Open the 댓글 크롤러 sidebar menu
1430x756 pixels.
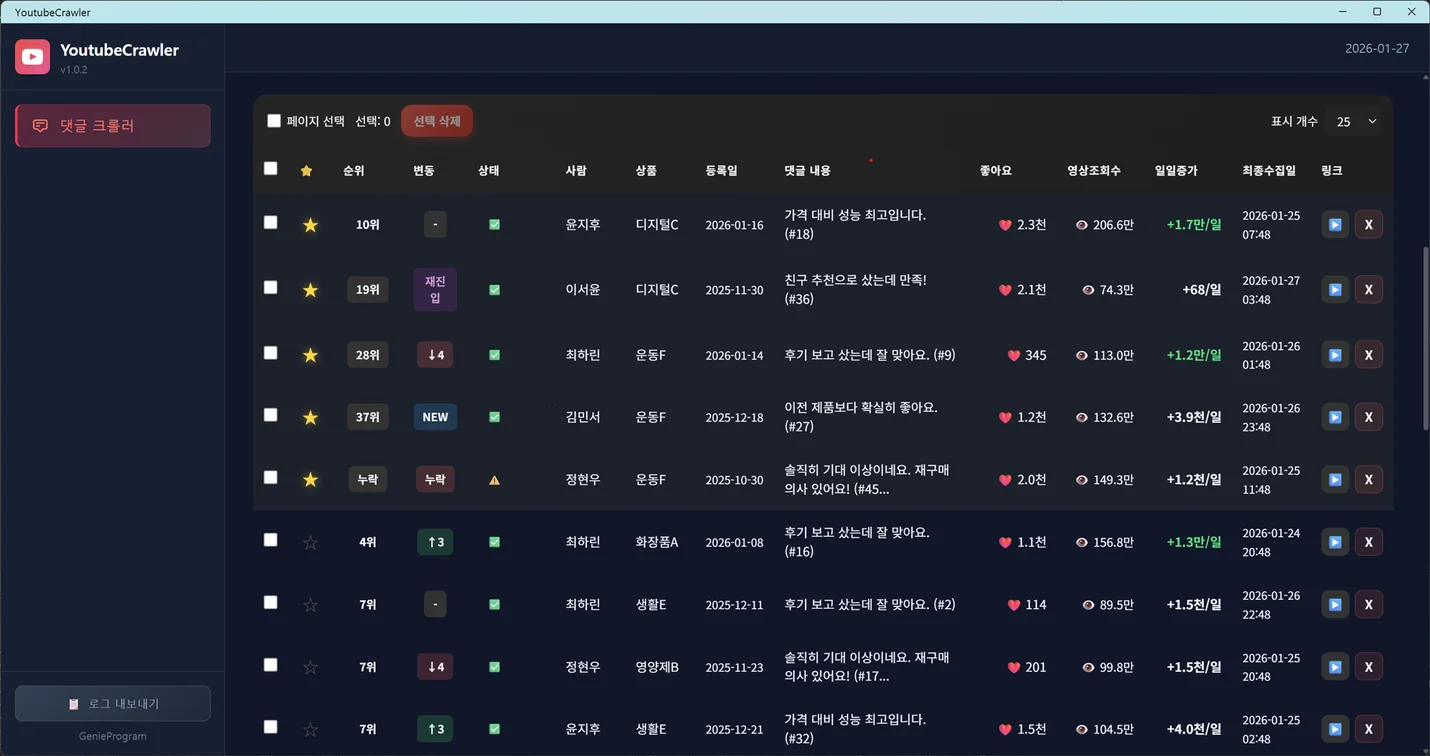(113, 126)
